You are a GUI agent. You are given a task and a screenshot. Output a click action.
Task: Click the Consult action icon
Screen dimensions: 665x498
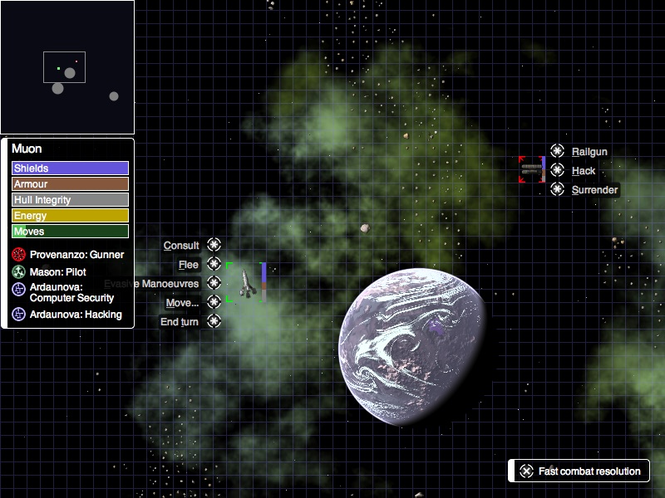[x=214, y=245]
